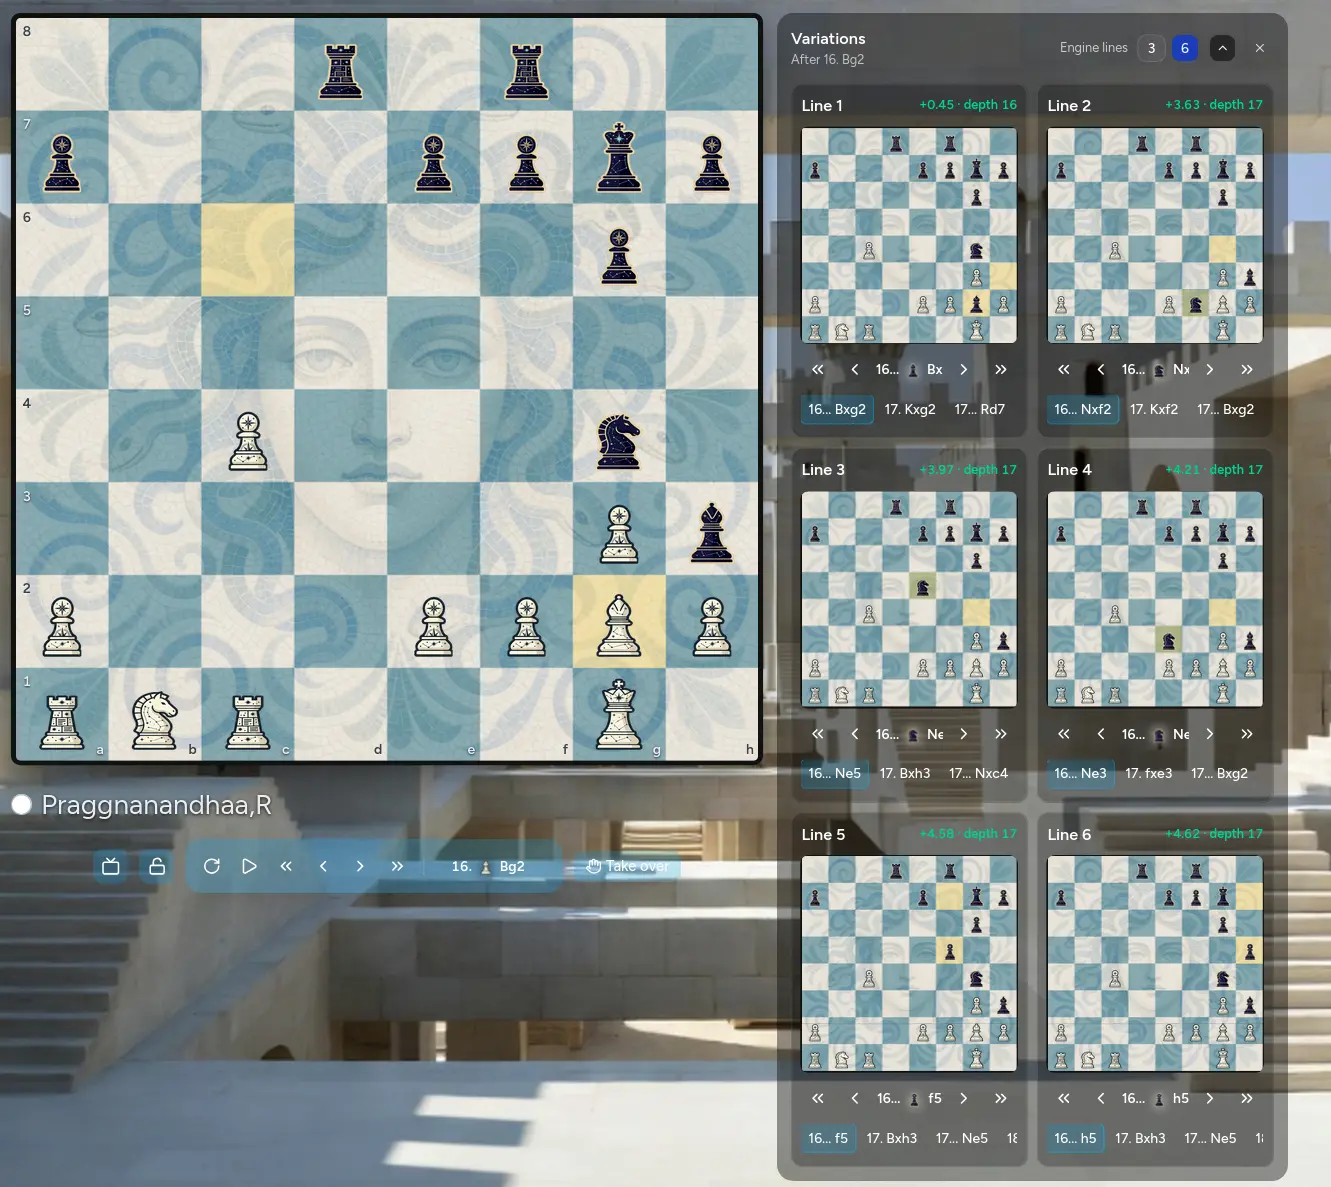Jump to start of Line 5

point(818,1098)
